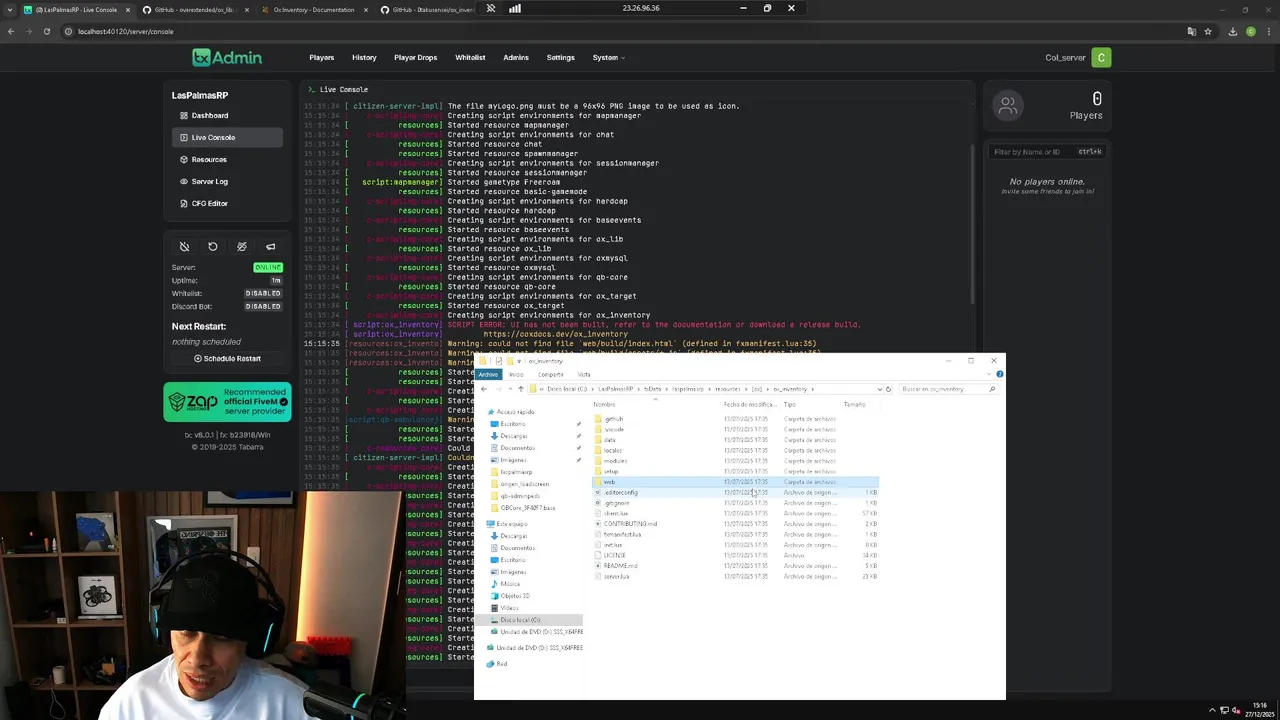Select Red in Explorer navigation pane
This screenshot has height=720, width=1280.
tap(501, 664)
